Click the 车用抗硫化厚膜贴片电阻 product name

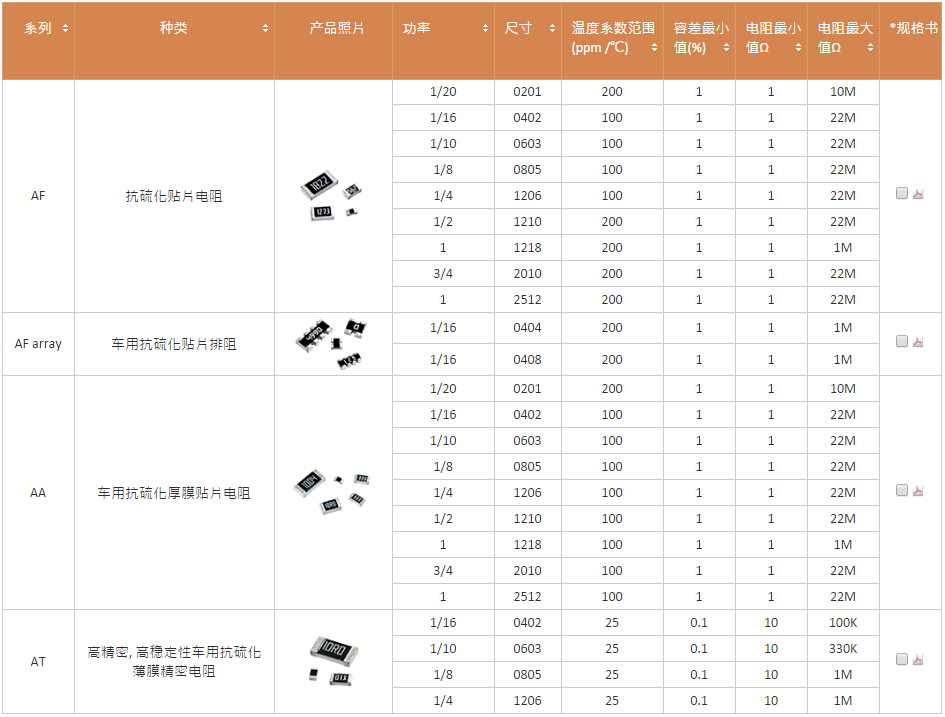(174, 493)
